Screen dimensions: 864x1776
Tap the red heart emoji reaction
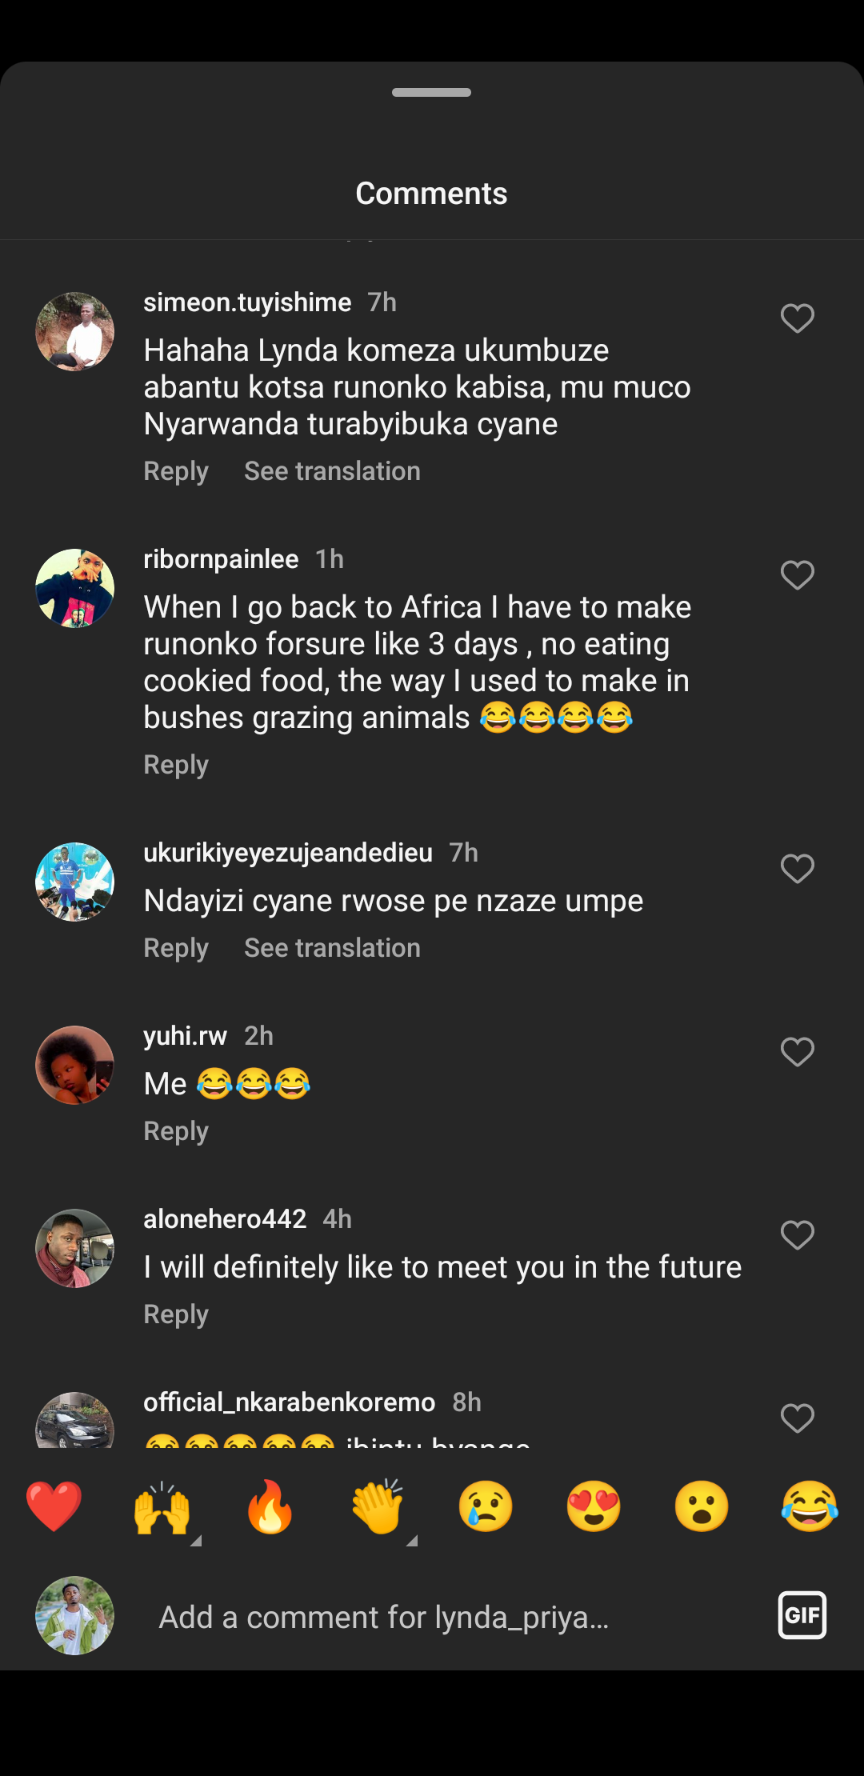pyautogui.click(x=54, y=1507)
